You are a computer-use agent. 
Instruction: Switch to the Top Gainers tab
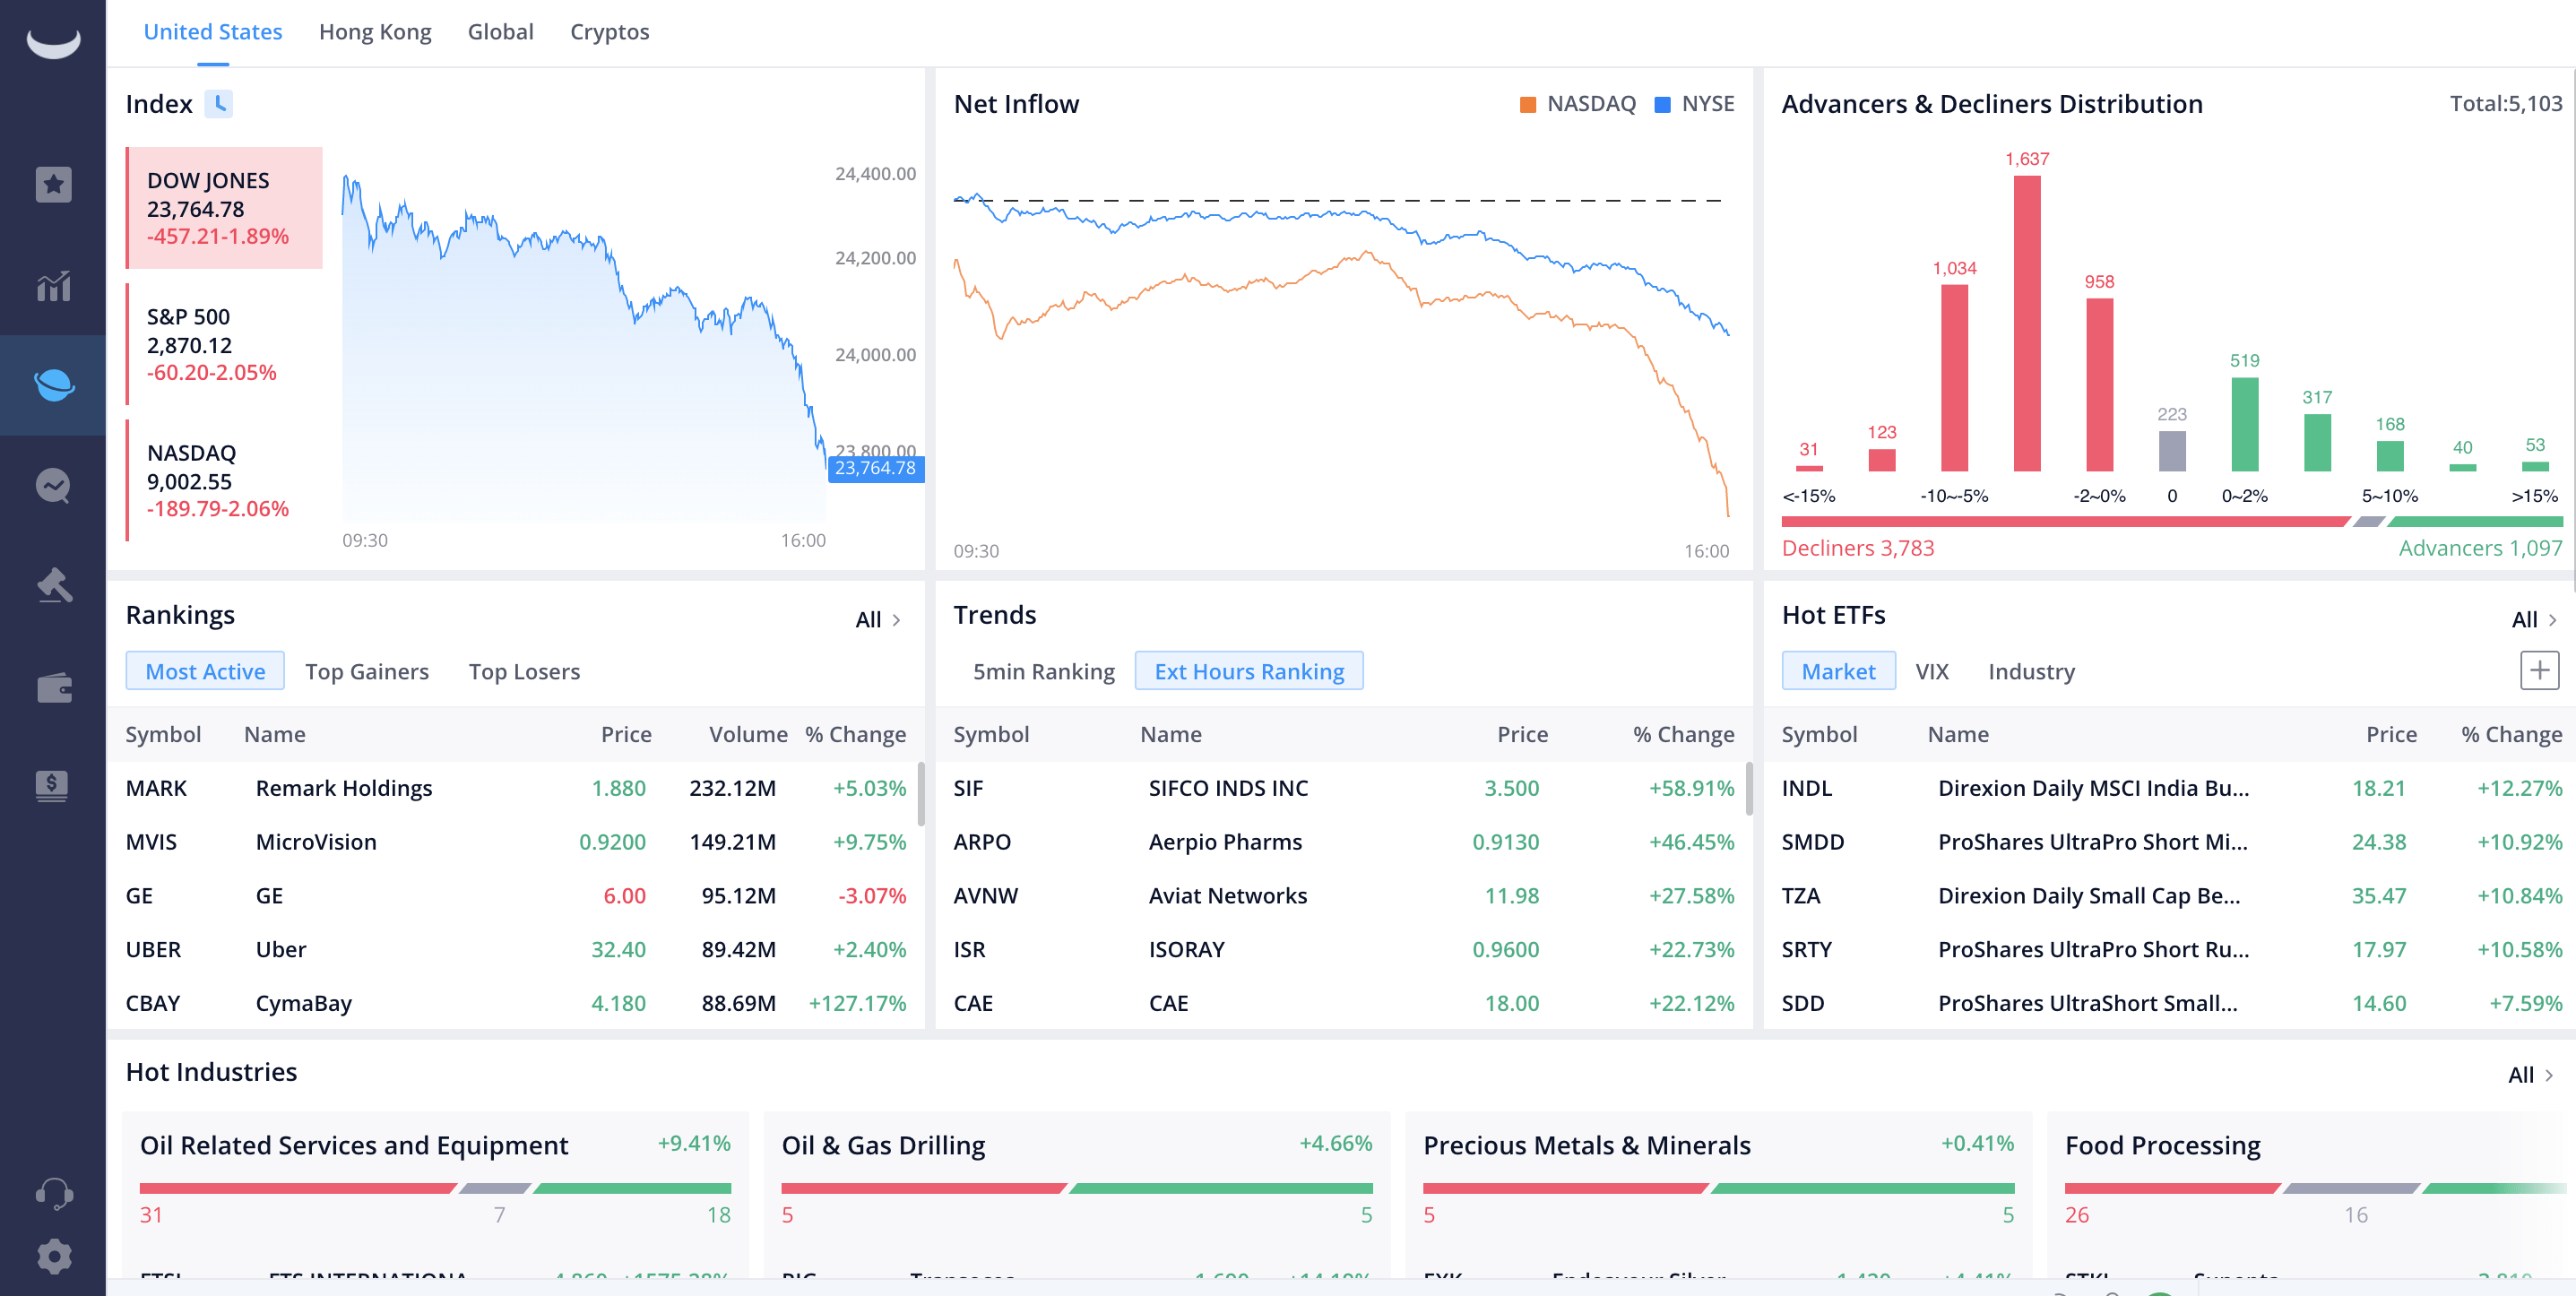pyautogui.click(x=367, y=672)
